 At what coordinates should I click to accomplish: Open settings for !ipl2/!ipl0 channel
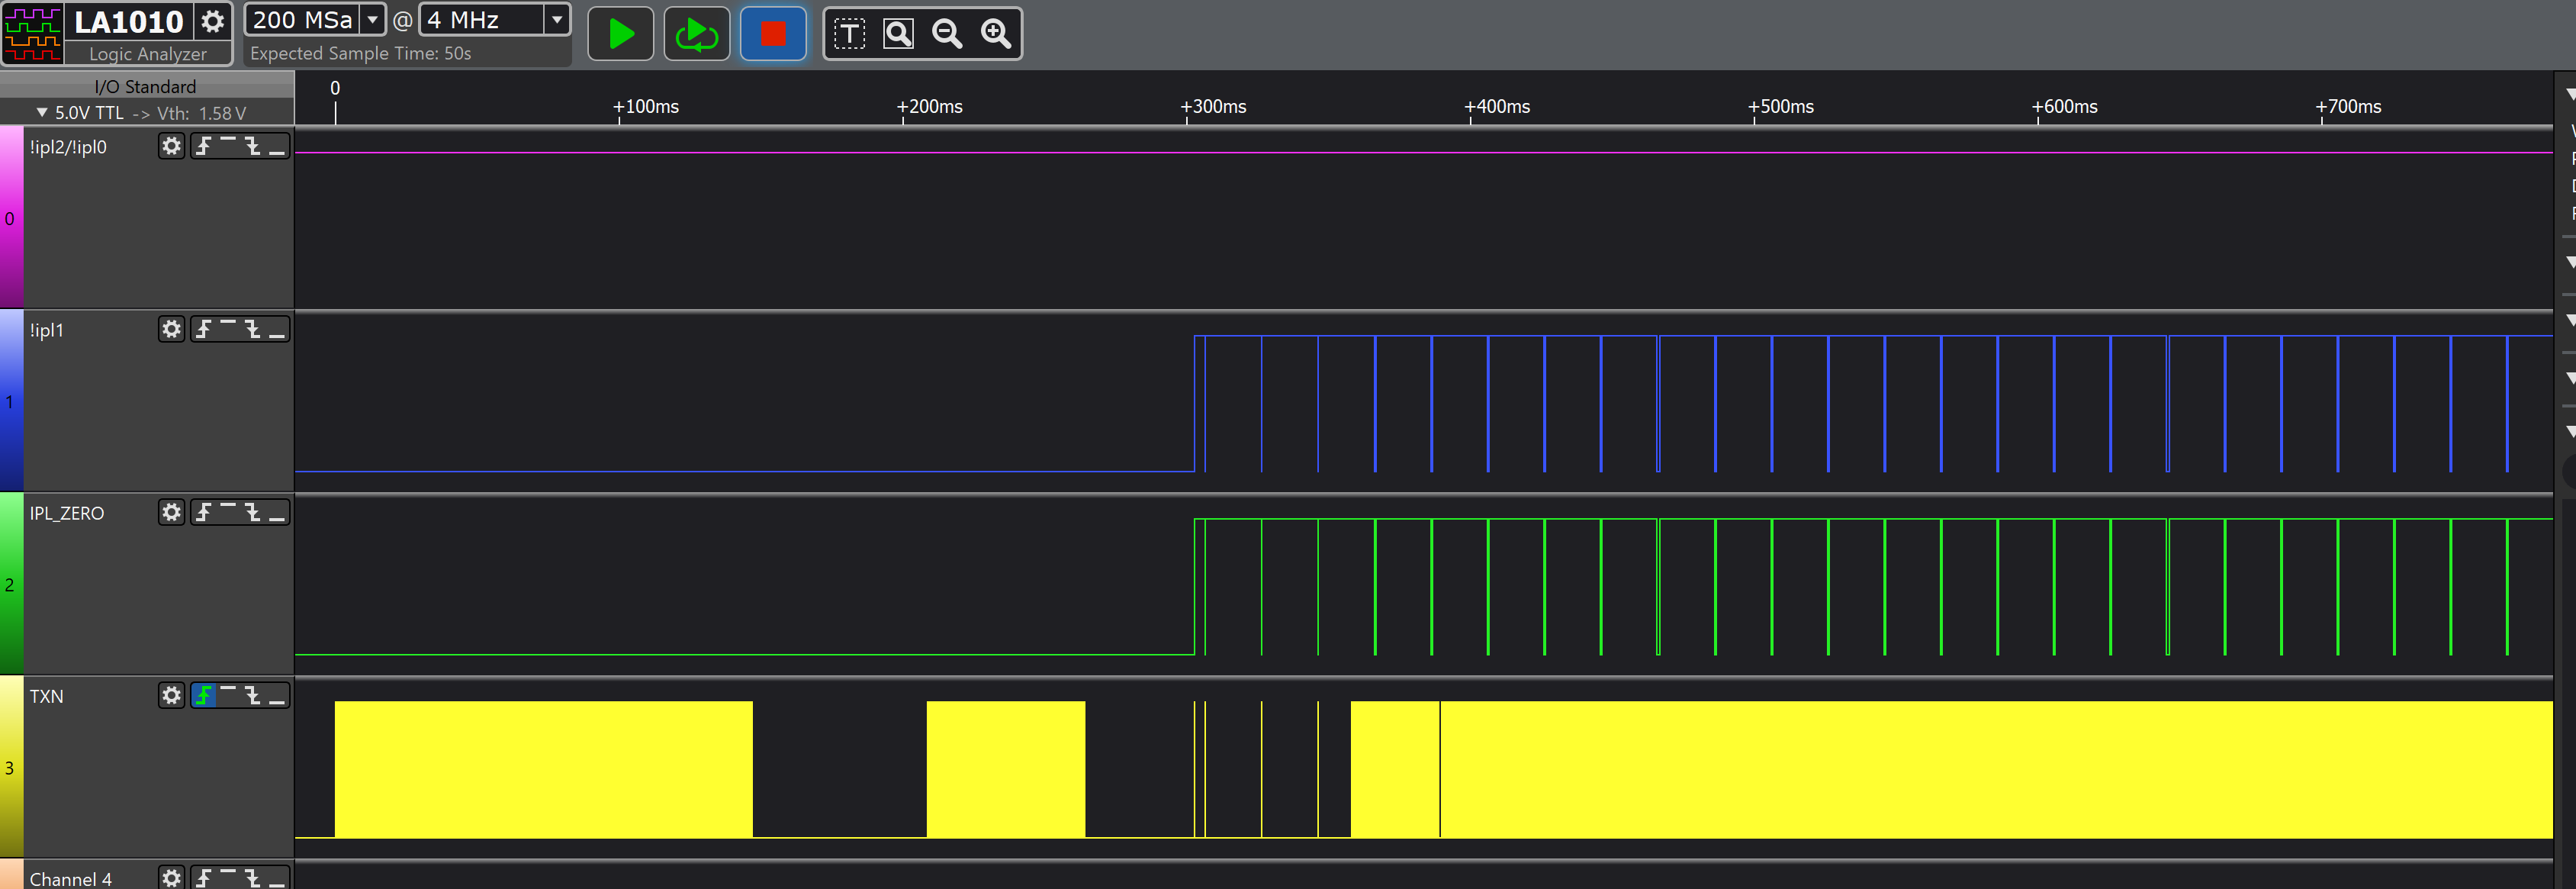172,146
